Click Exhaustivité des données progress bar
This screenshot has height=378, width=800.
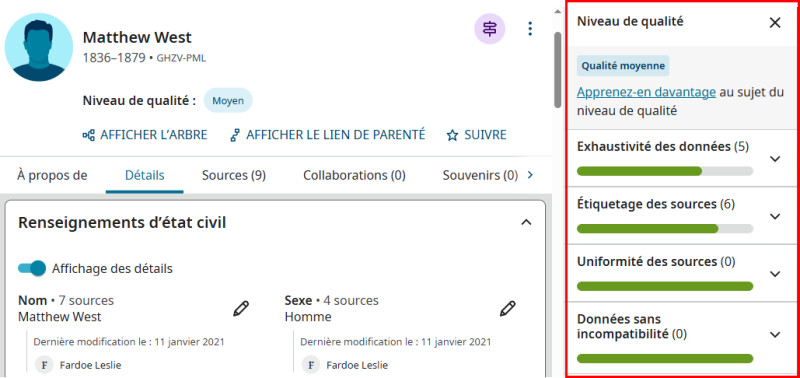pyautogui.click(x=665, y=171)
